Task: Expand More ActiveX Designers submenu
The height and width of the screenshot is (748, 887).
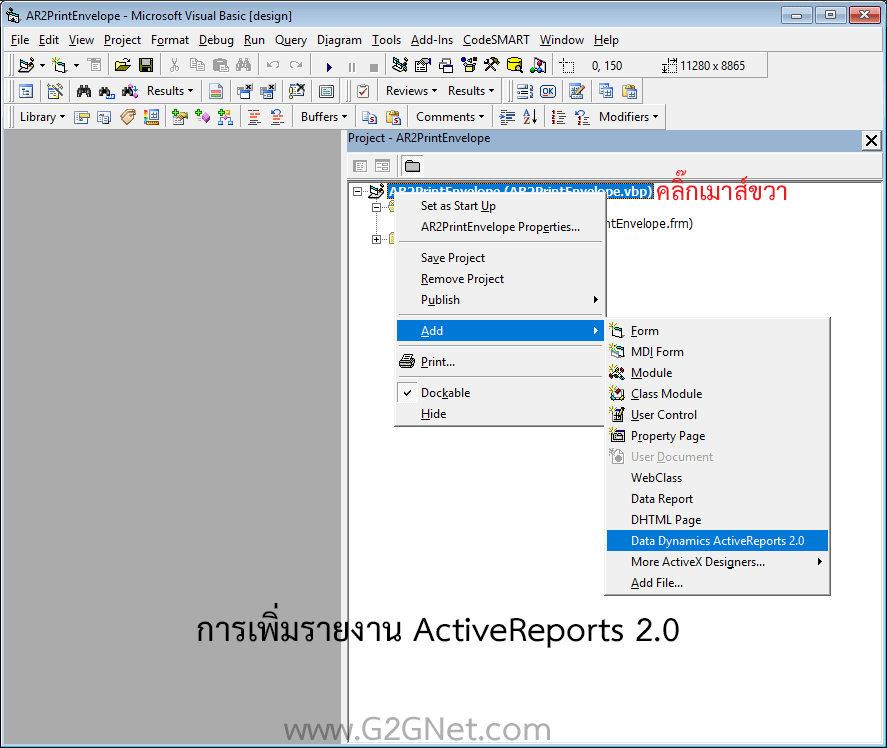Action: [x=717, y=562]
